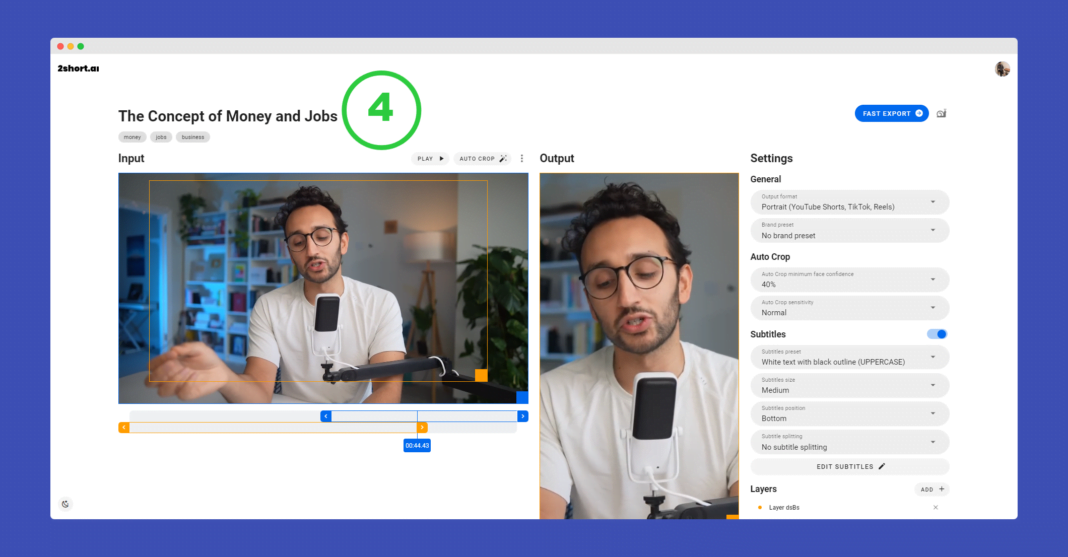The height and width of the screenshot is (557, 1068).
Task: Open the Brand preset dropdown
Action: pos(850,231)
